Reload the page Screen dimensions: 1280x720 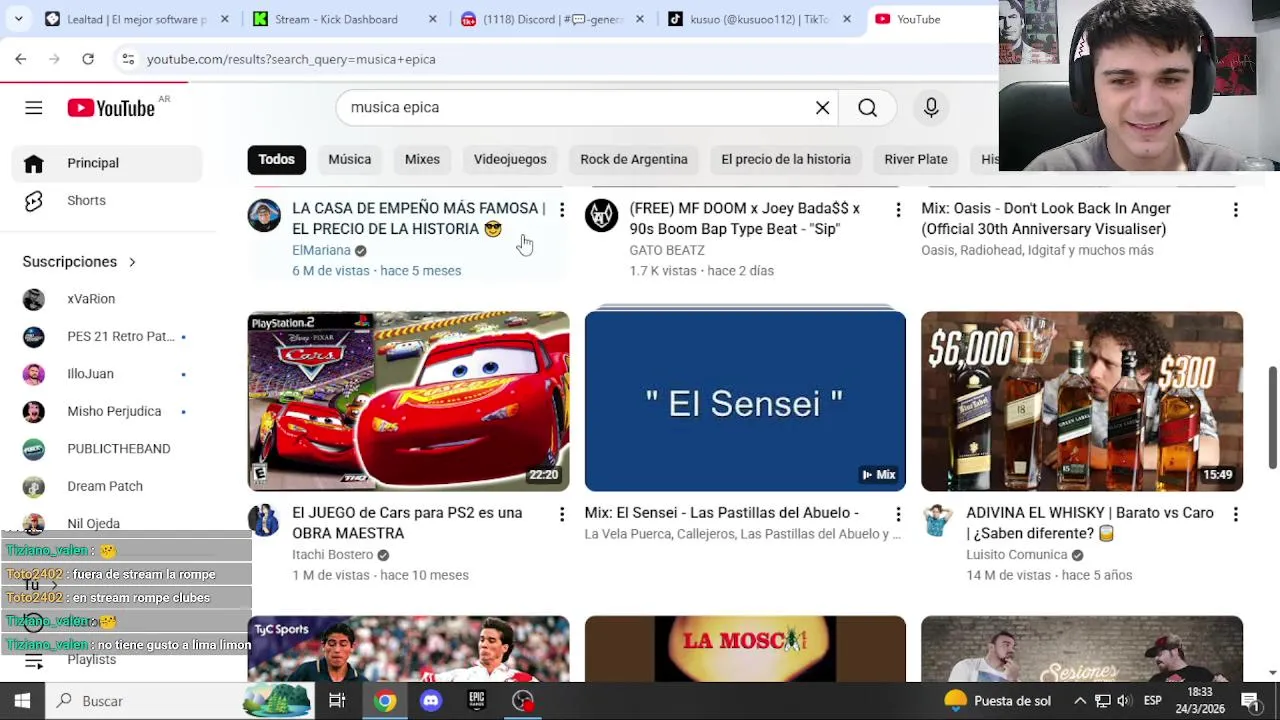pos(88,59)
